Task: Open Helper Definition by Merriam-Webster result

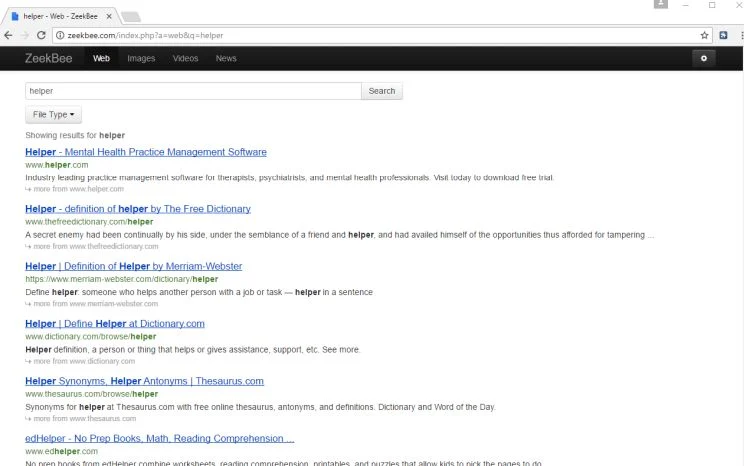Action: coord(134,266)
